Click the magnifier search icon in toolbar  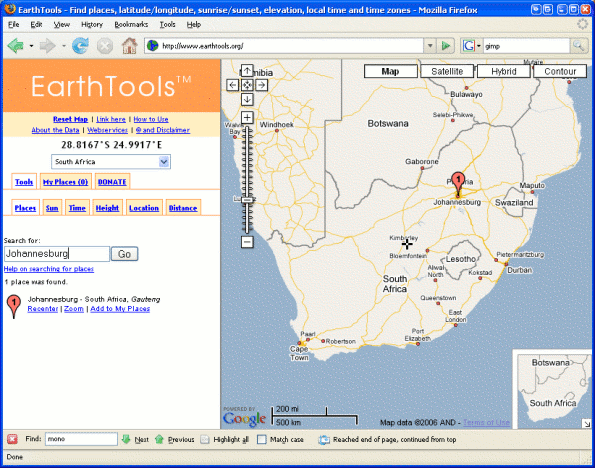point(578,46)
